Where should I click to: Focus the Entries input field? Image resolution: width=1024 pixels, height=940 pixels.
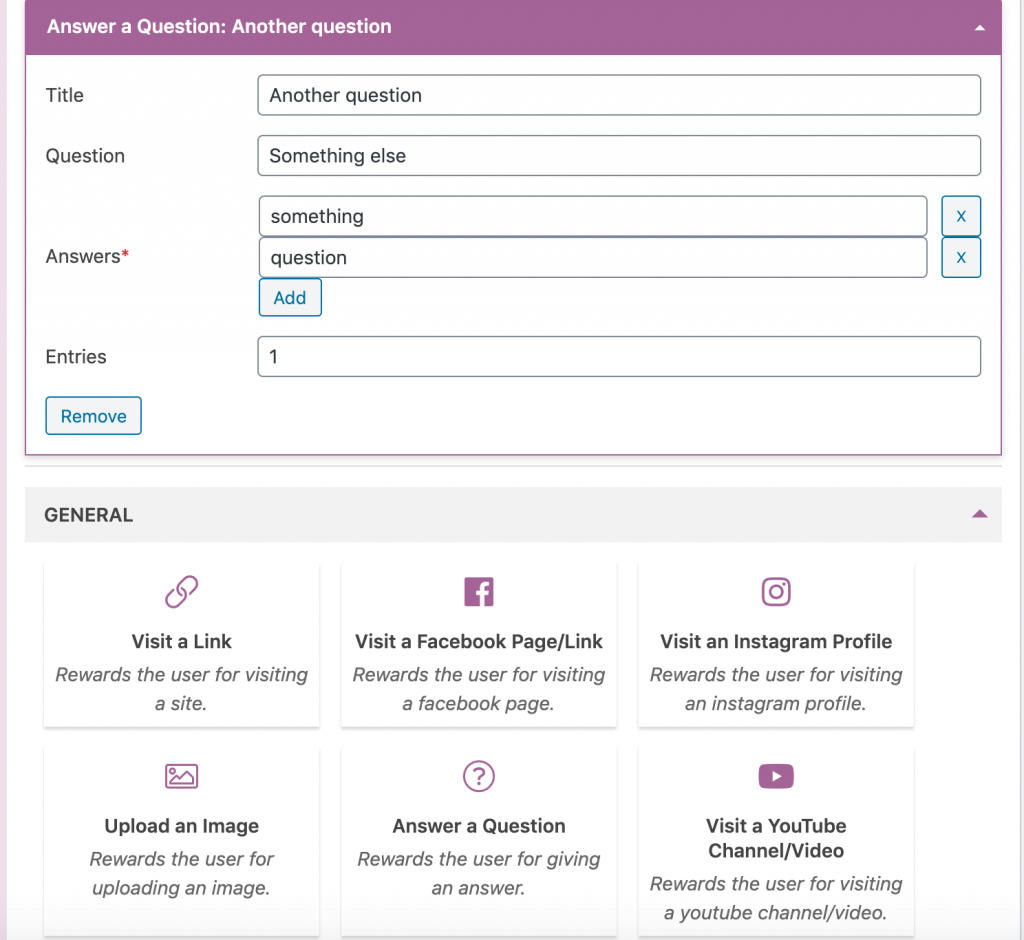[x=619, y=357]
